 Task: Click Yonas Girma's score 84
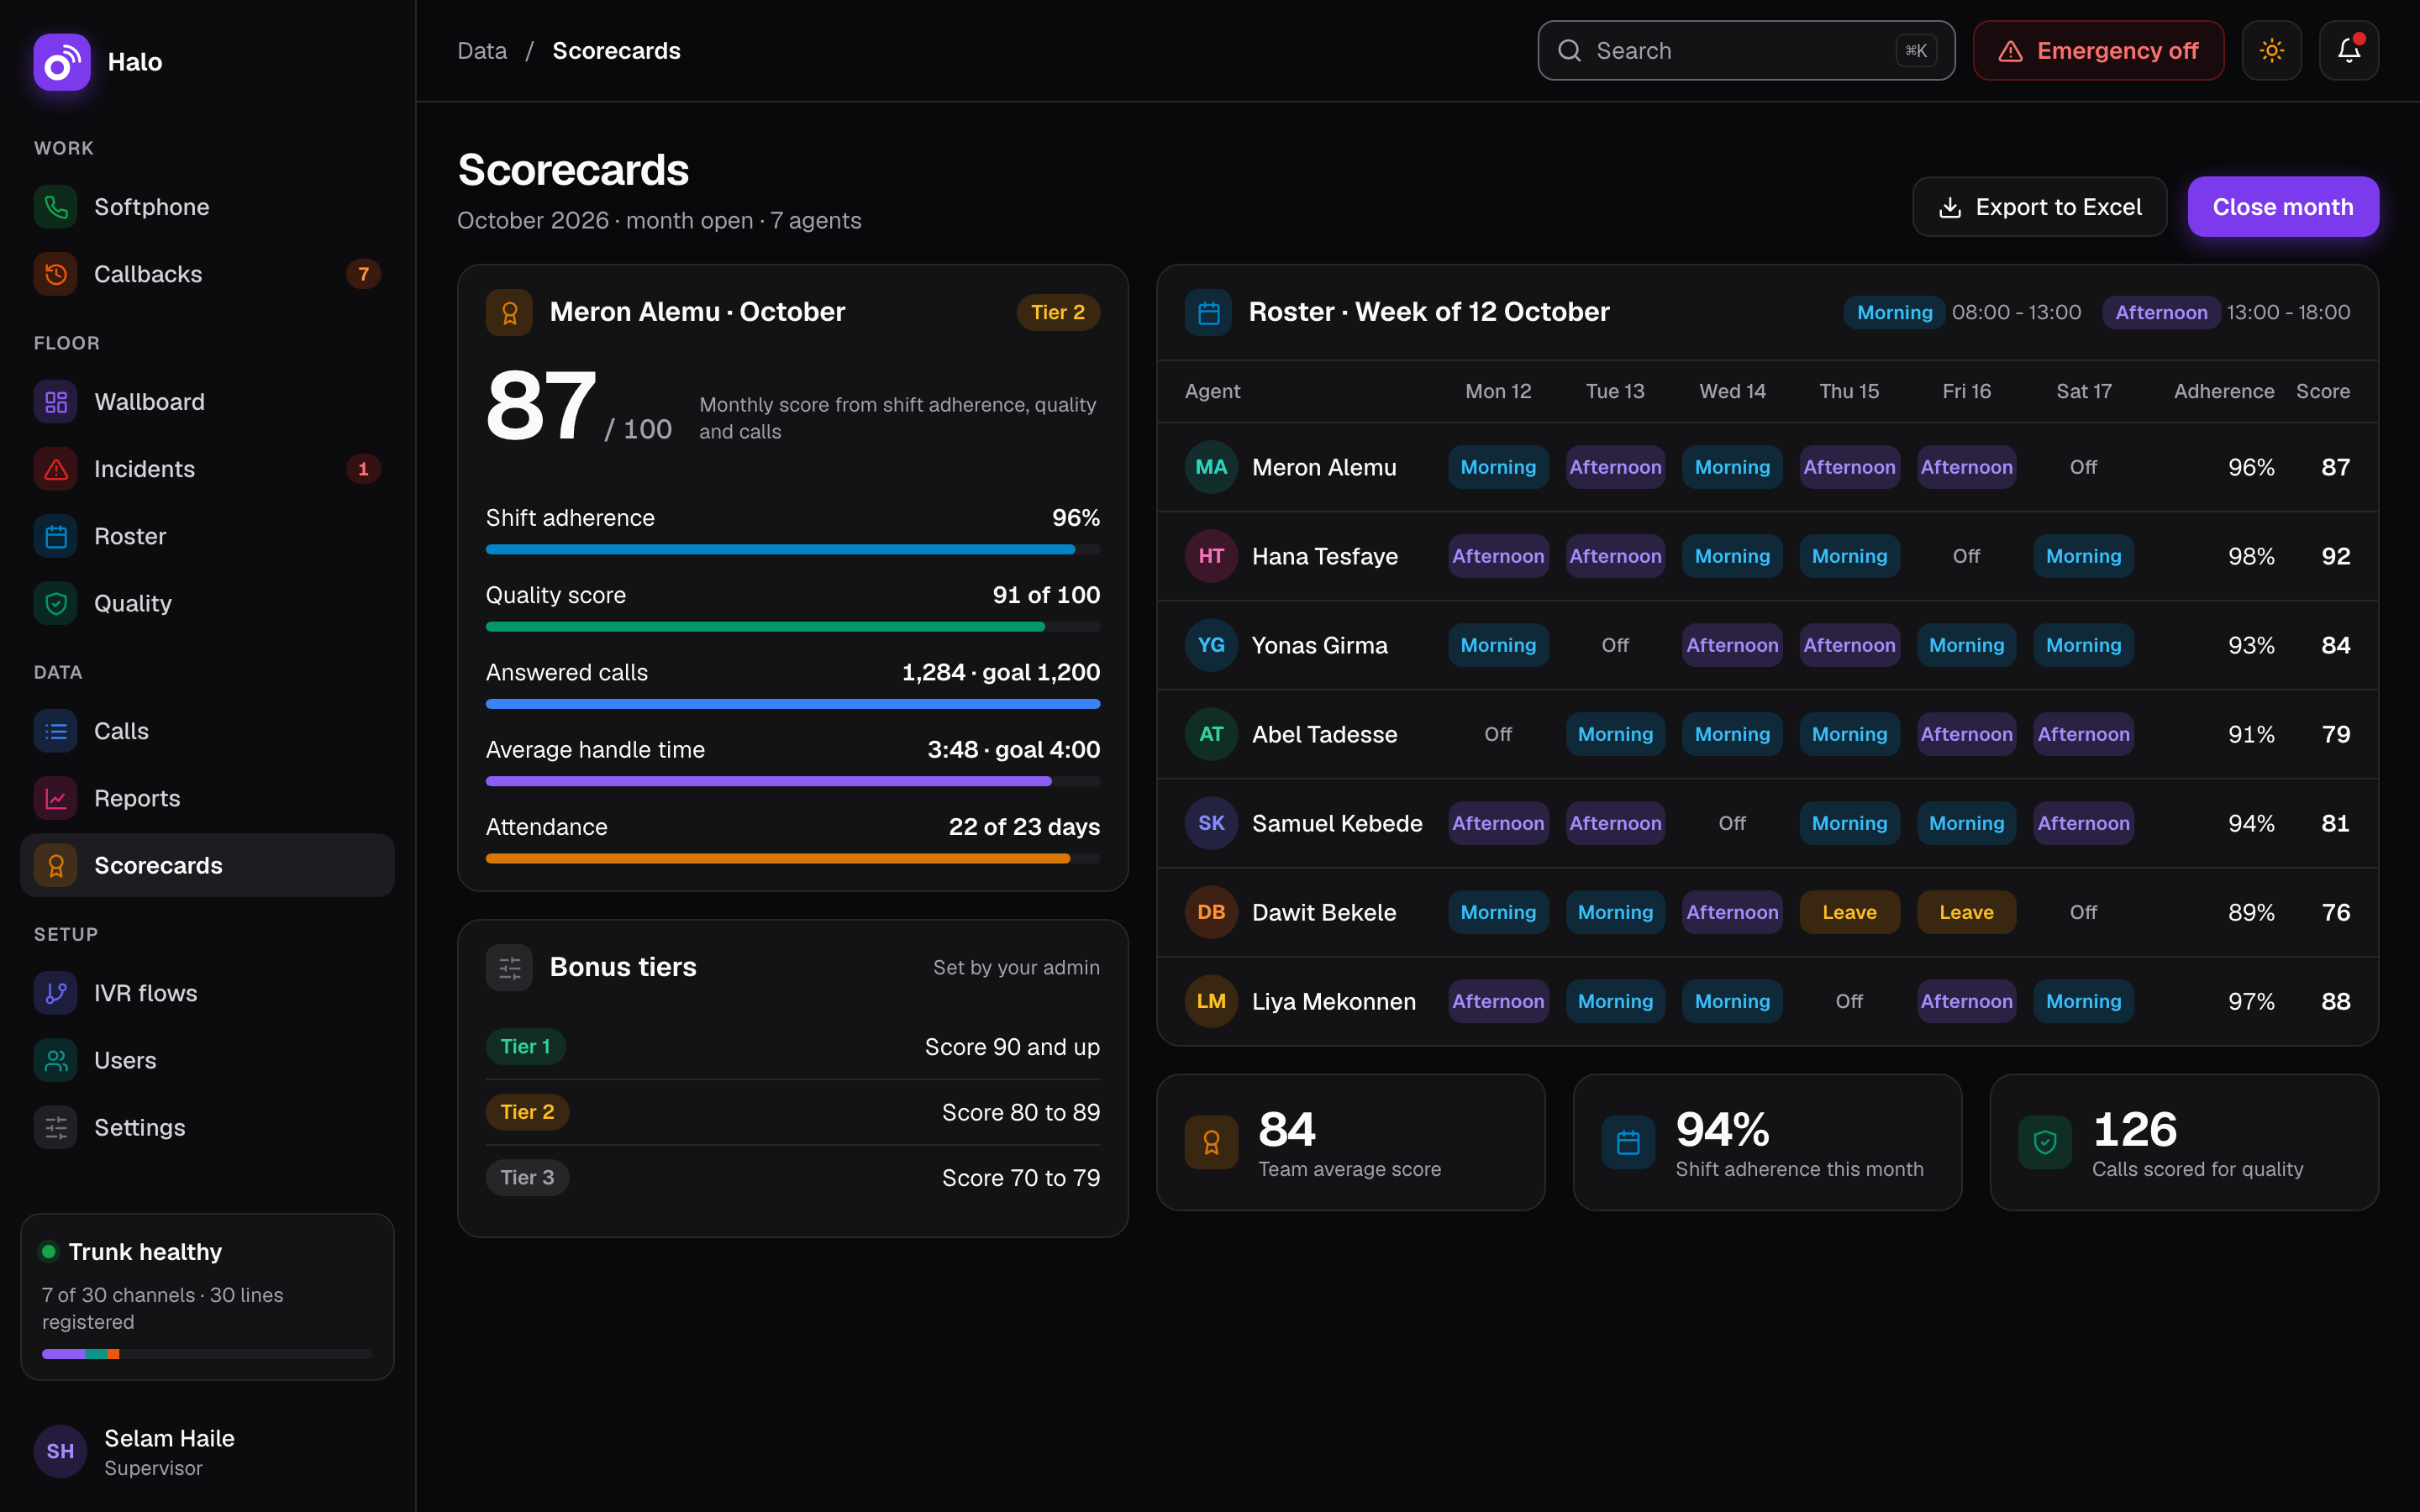coord(2335,645)
